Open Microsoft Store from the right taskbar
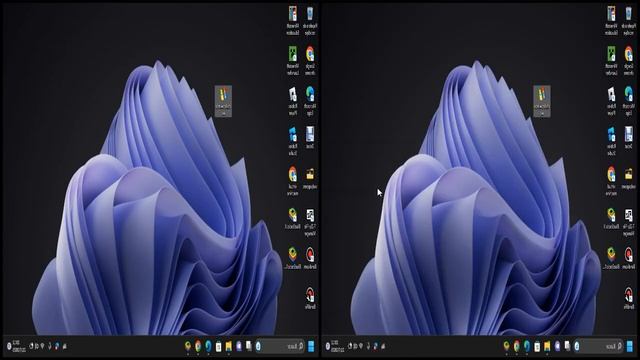Viewport: 640px width, 360px height. pos(537,347)
